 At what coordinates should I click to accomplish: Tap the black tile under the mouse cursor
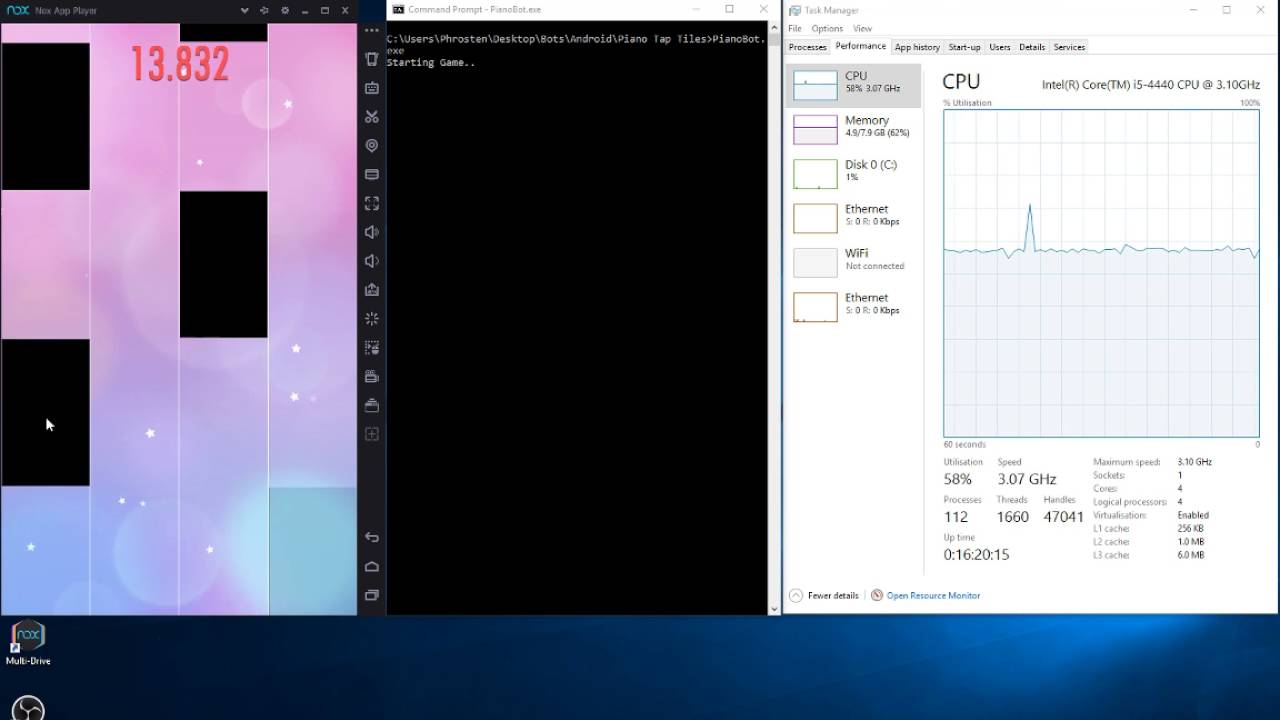[45, 412]
